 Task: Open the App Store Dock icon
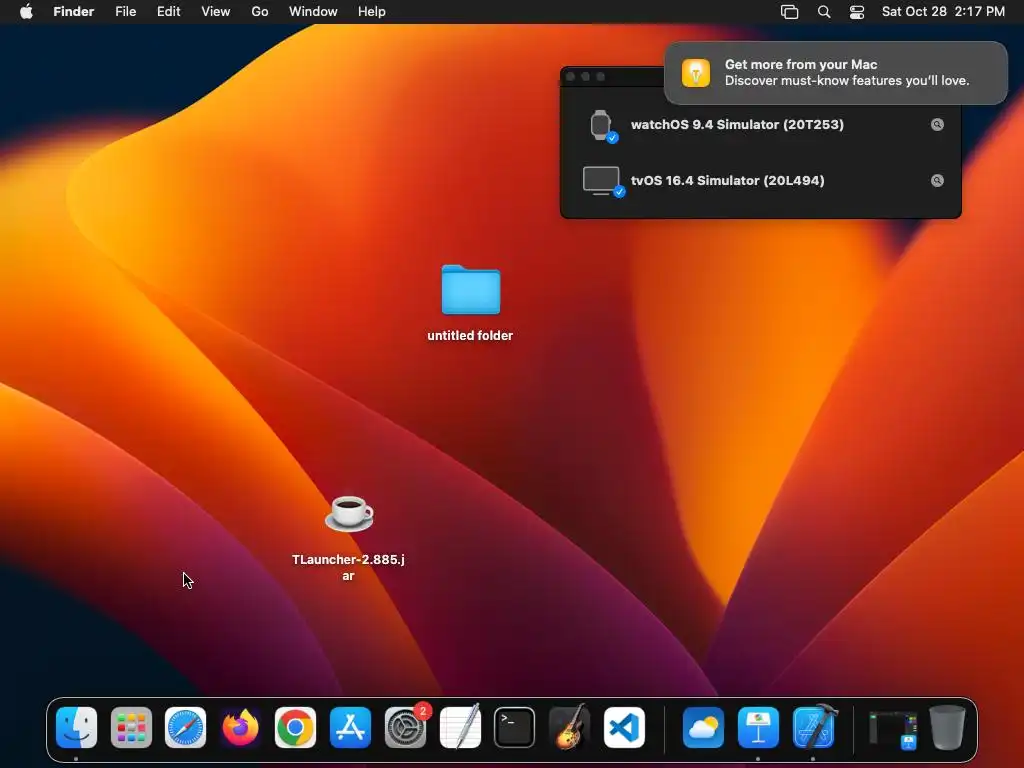350,728
